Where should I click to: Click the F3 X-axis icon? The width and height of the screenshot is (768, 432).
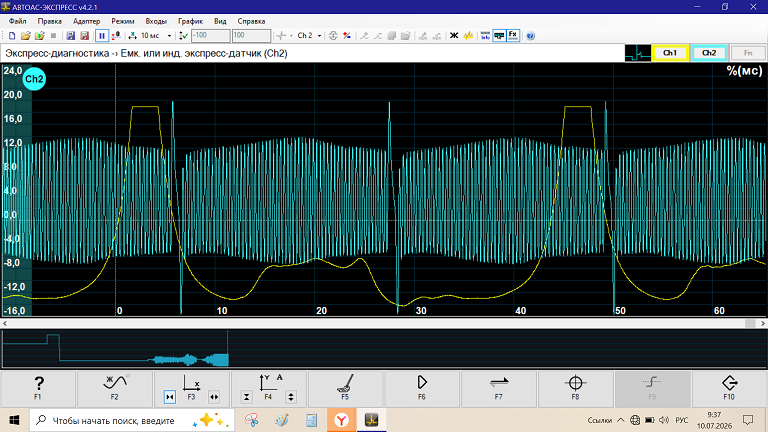pos(192,384)
